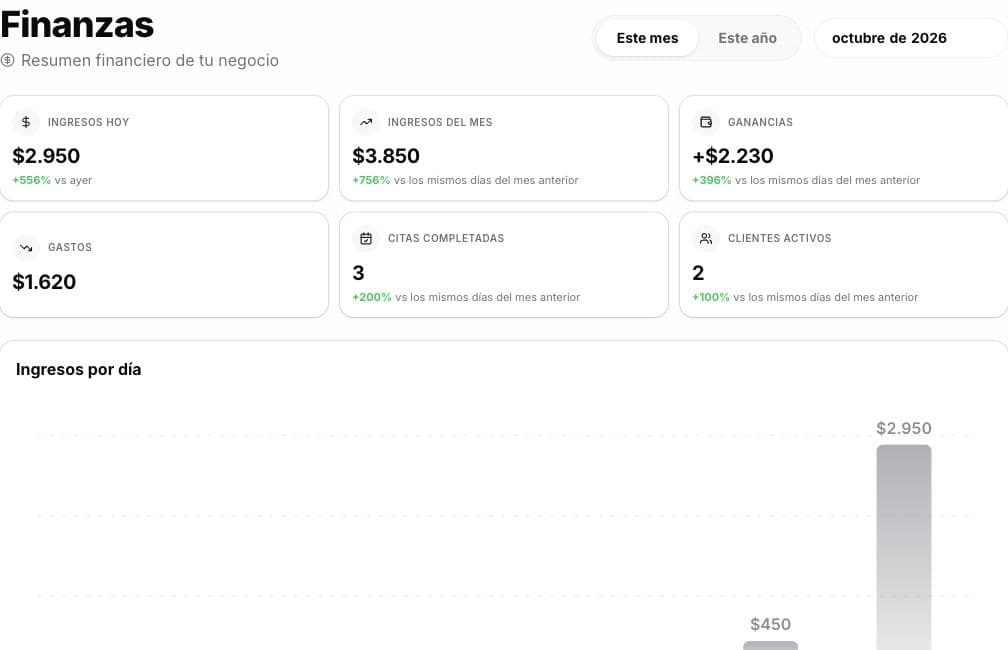The width and height of the screenshot is (1008, 650).
Task: Click the $2.950 Ingresos Hoy value
Action: pyautogui.click(x=46, y=156)
